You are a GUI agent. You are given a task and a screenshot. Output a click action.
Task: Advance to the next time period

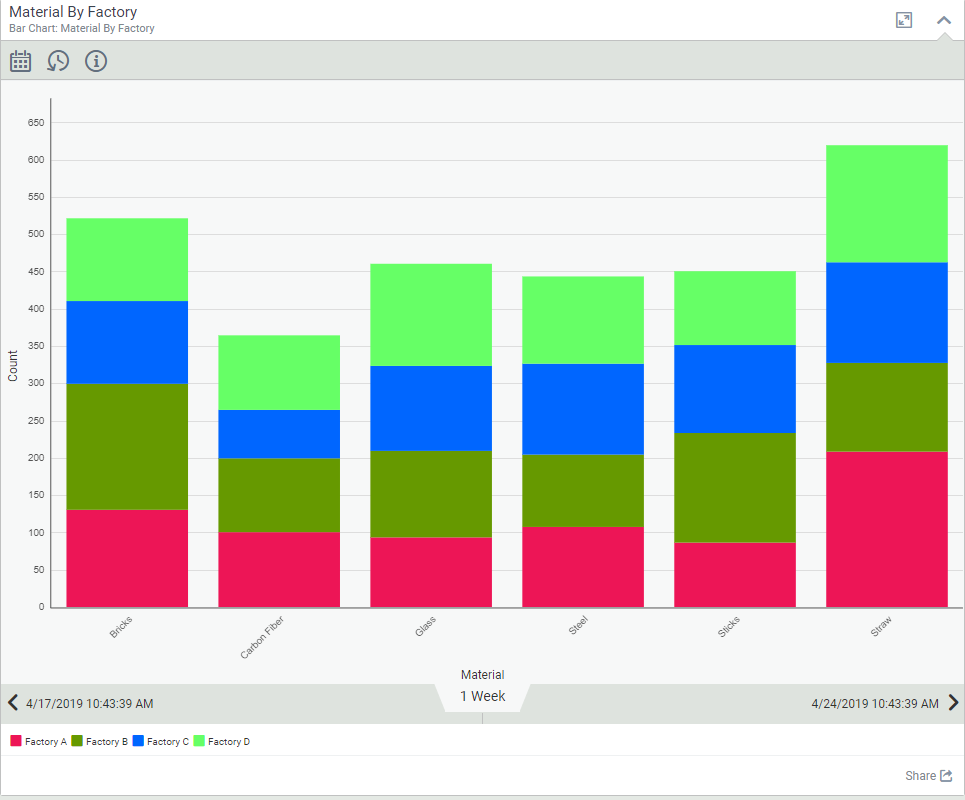click(953, 703)
